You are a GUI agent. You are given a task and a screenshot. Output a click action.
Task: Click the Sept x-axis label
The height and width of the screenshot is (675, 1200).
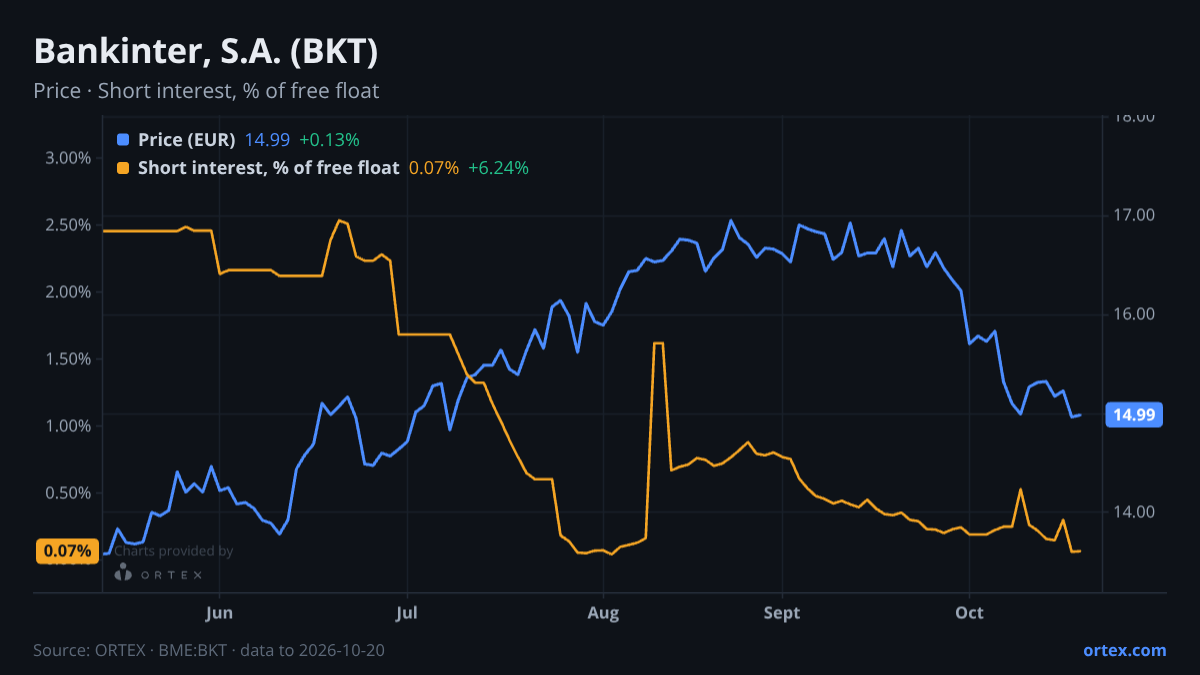point(782,613)
